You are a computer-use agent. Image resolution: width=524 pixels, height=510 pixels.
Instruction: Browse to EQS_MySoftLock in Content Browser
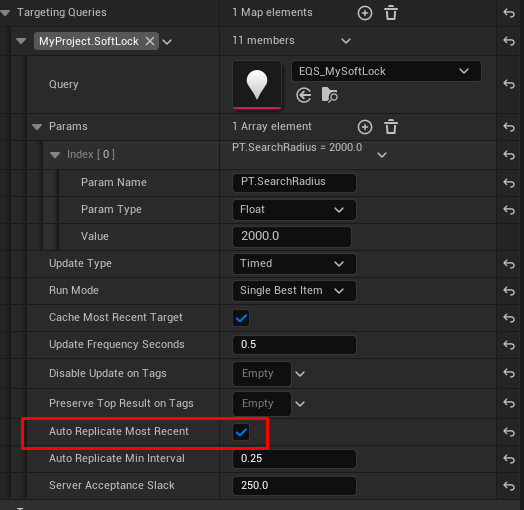click(x=330, y=95)
